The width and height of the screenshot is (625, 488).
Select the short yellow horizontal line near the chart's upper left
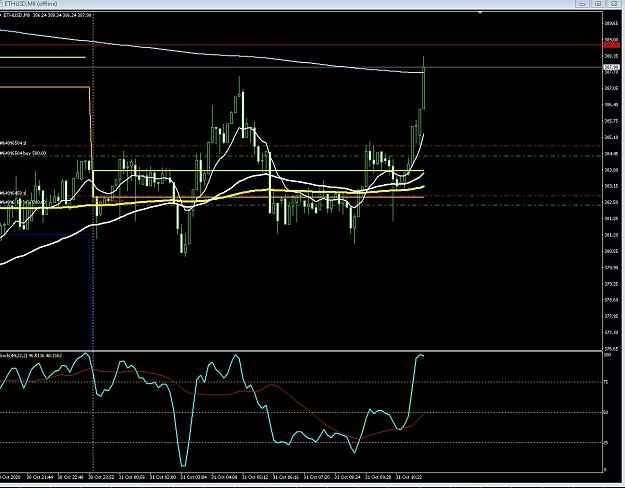[x=43, y=57]
